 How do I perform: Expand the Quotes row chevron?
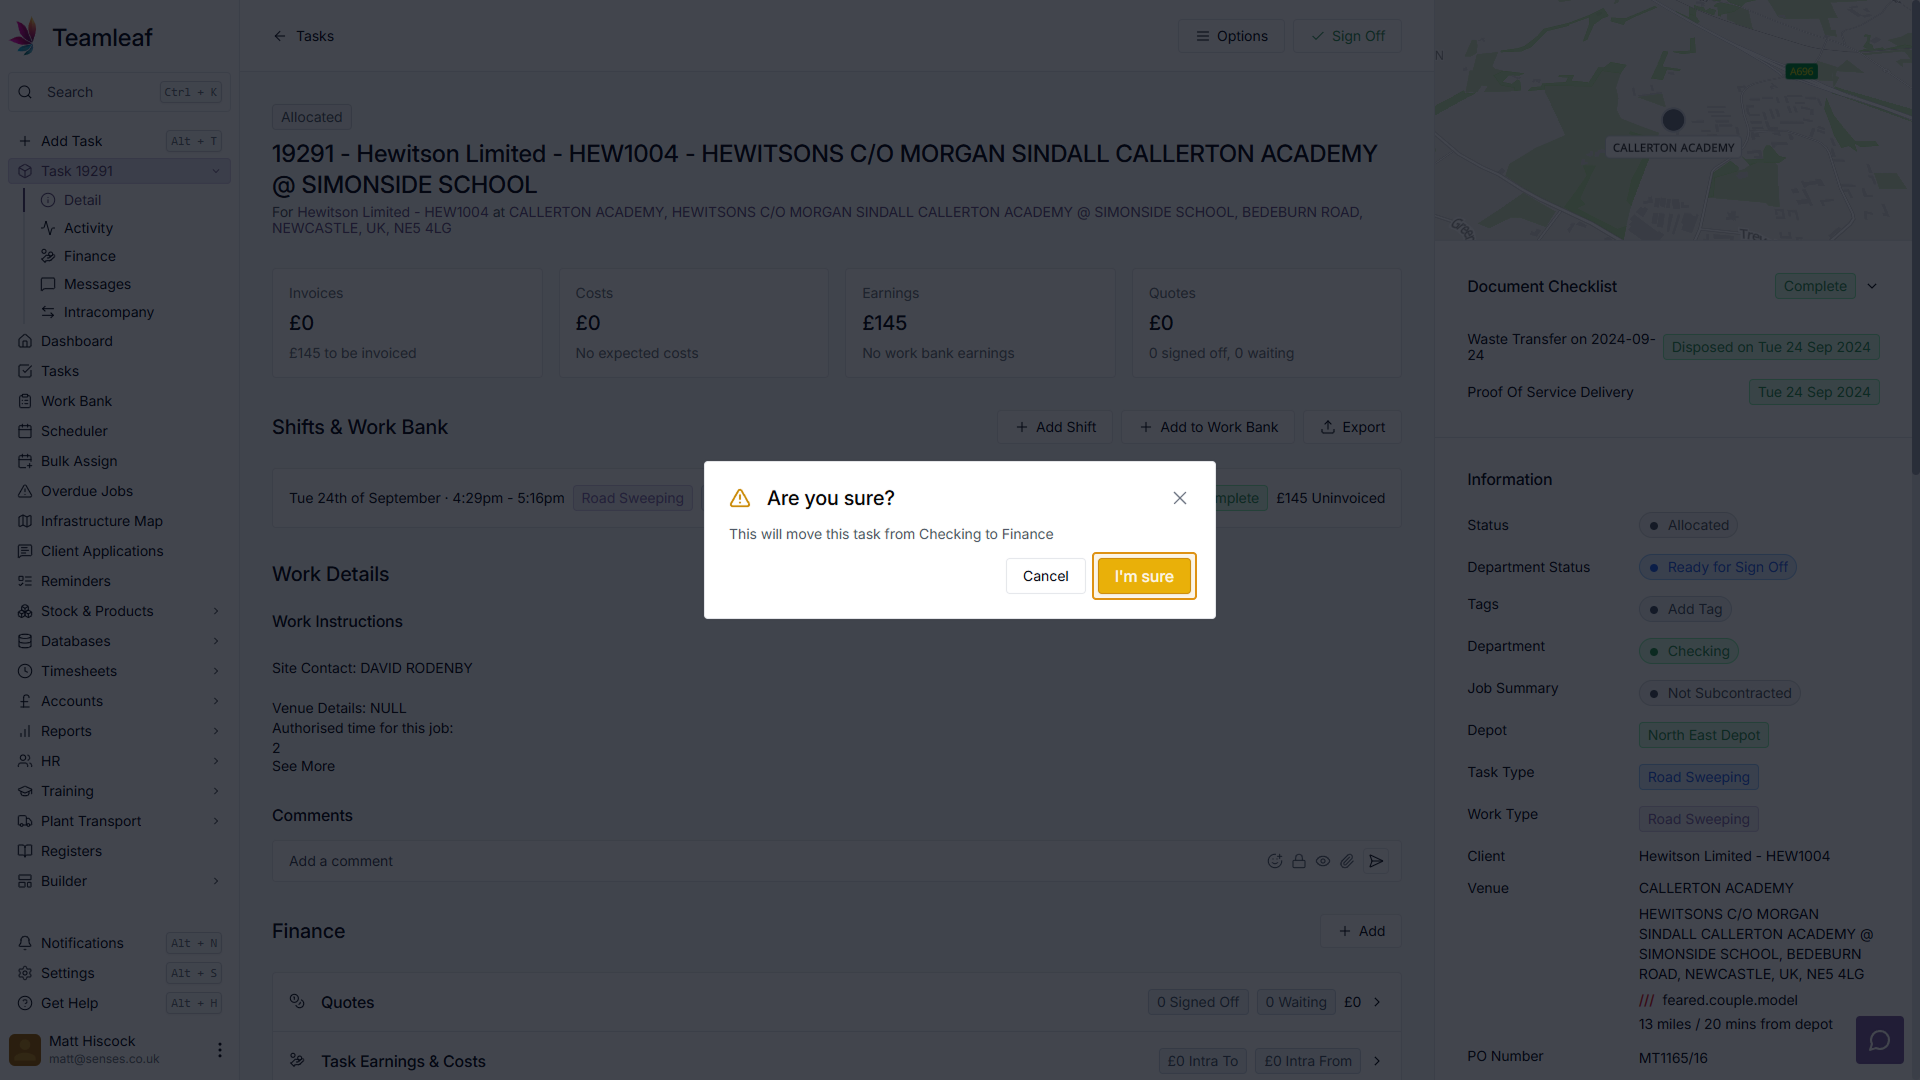[1377, 1002]
